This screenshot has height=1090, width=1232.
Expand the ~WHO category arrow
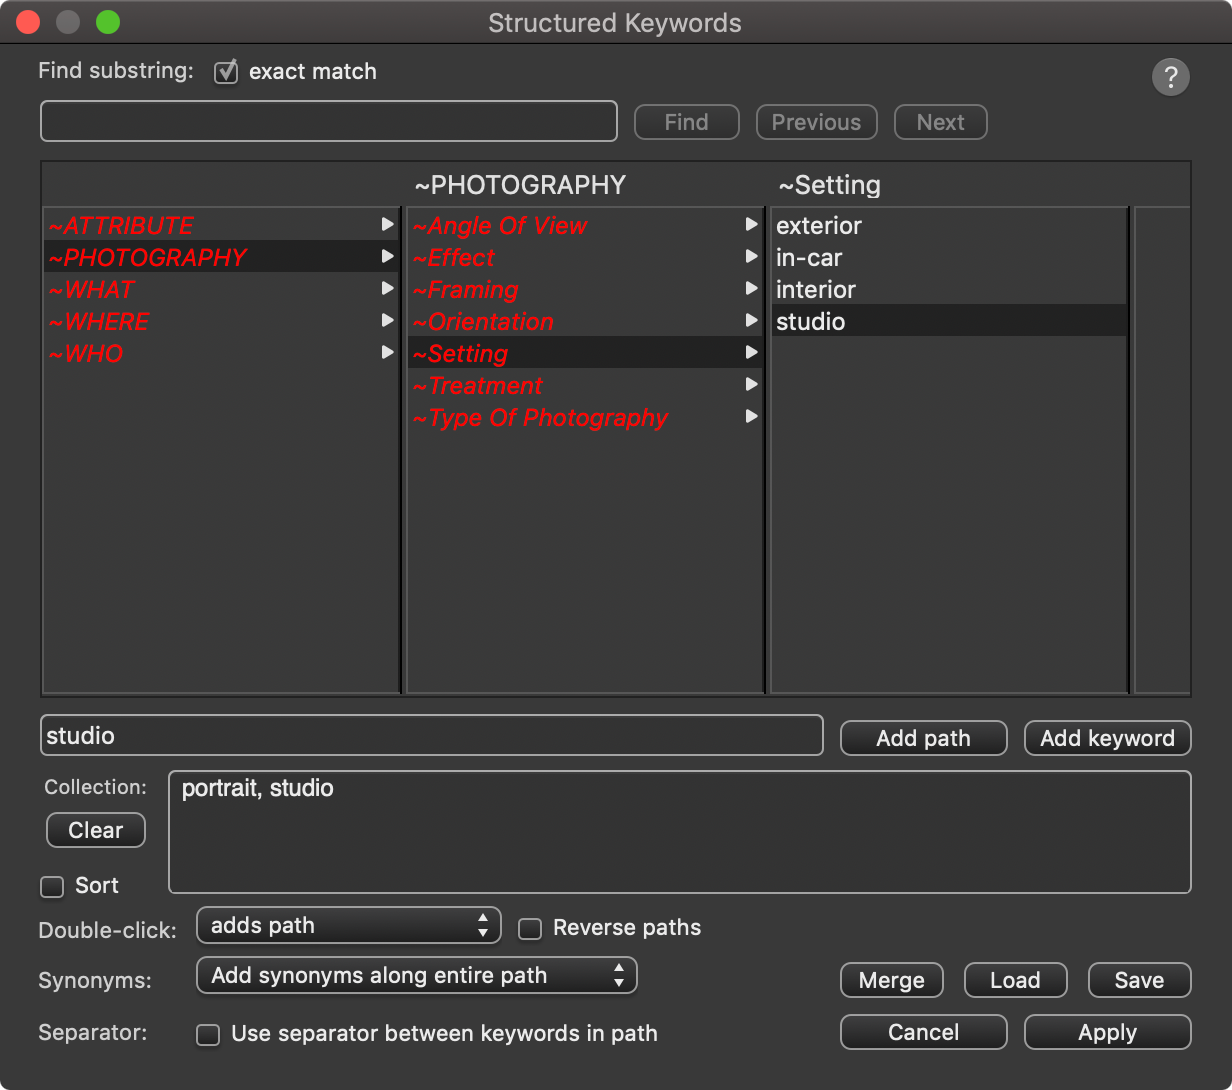[388, 353]
